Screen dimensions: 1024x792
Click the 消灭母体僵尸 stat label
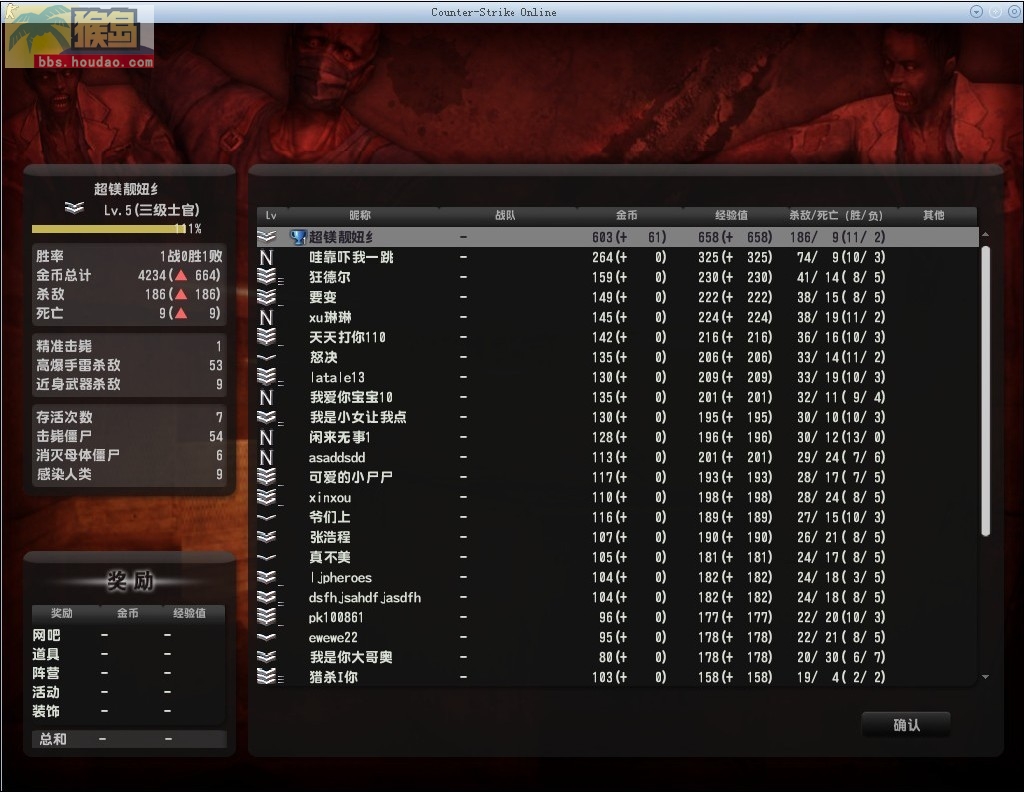point(78,454)
